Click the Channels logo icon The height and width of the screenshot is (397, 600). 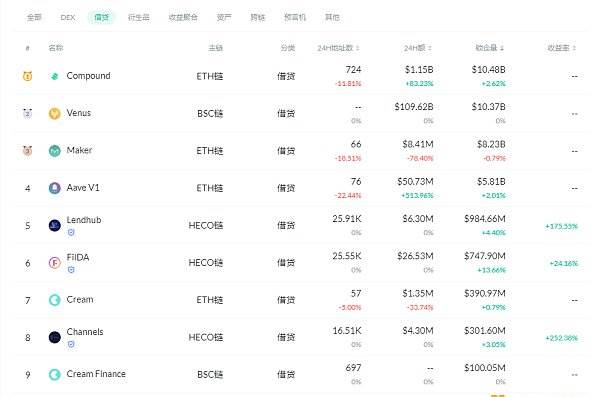[x=55, y=337]
